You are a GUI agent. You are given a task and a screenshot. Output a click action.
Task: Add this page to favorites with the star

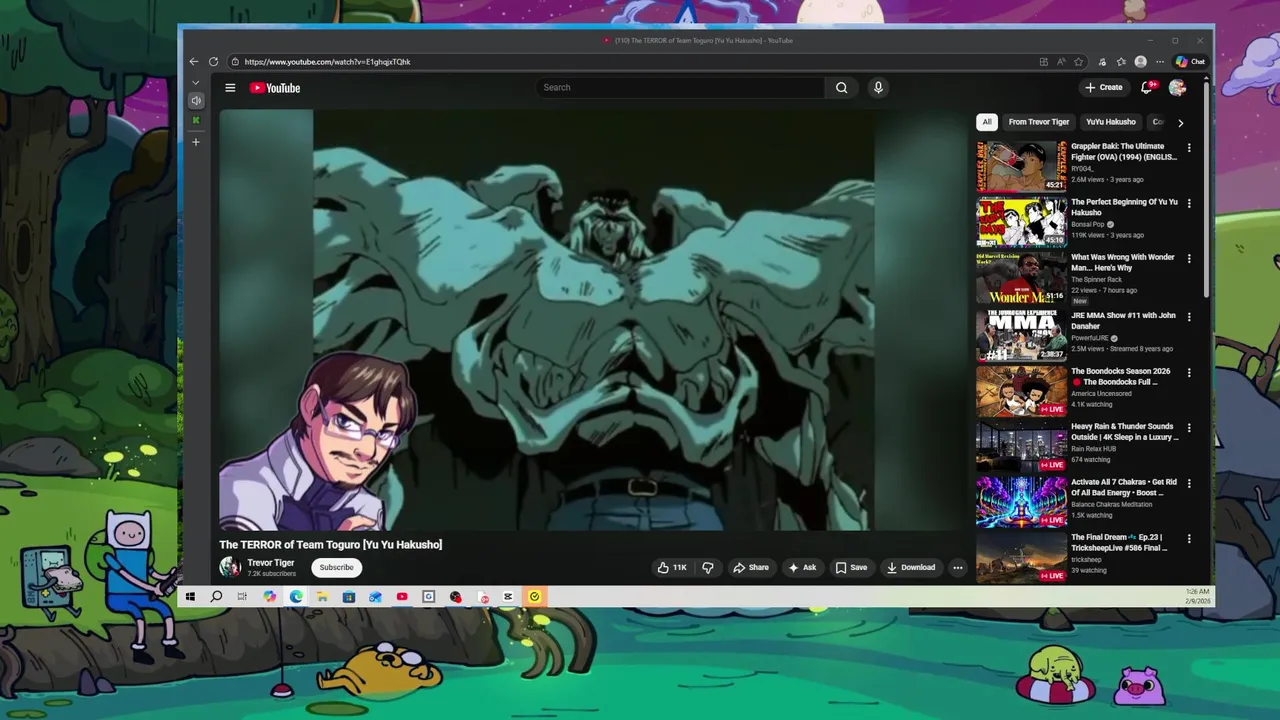1078,62
